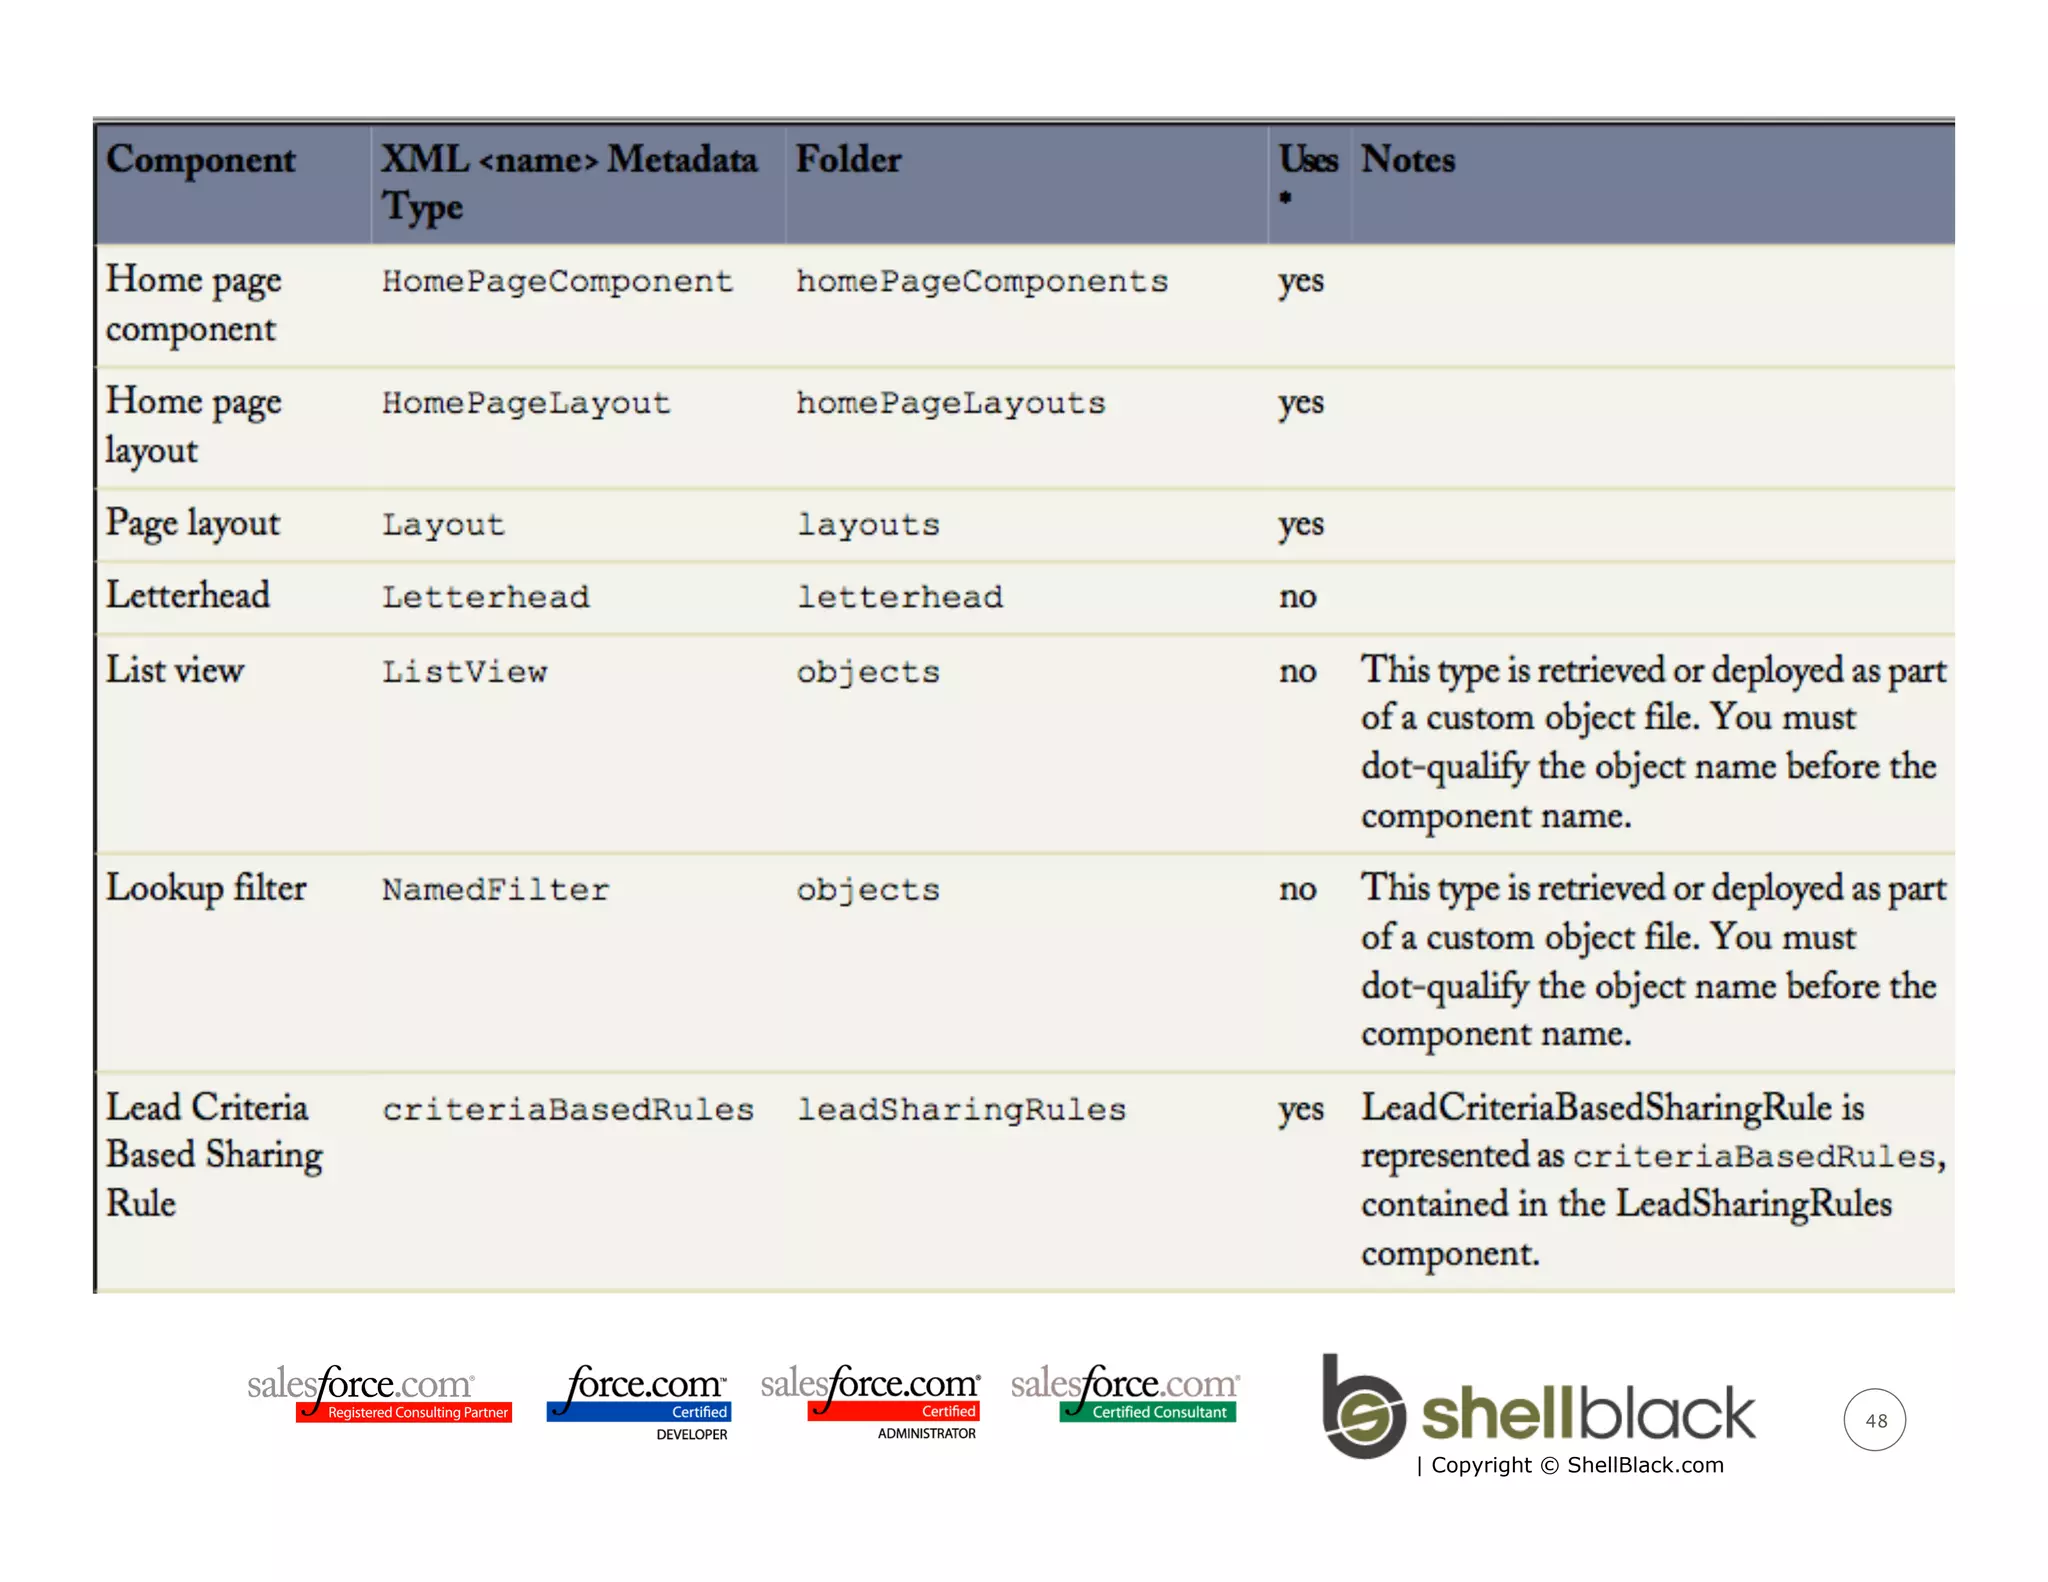Click the Notes column header
2048x1582 pixels.
1408,160
